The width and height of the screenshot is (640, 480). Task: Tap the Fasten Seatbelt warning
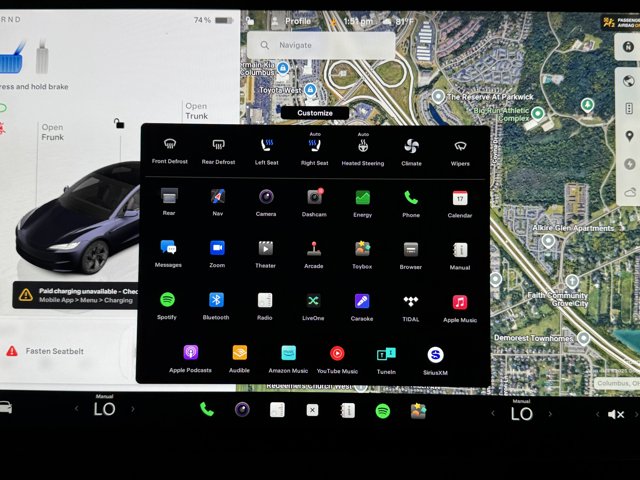(46, 351)
